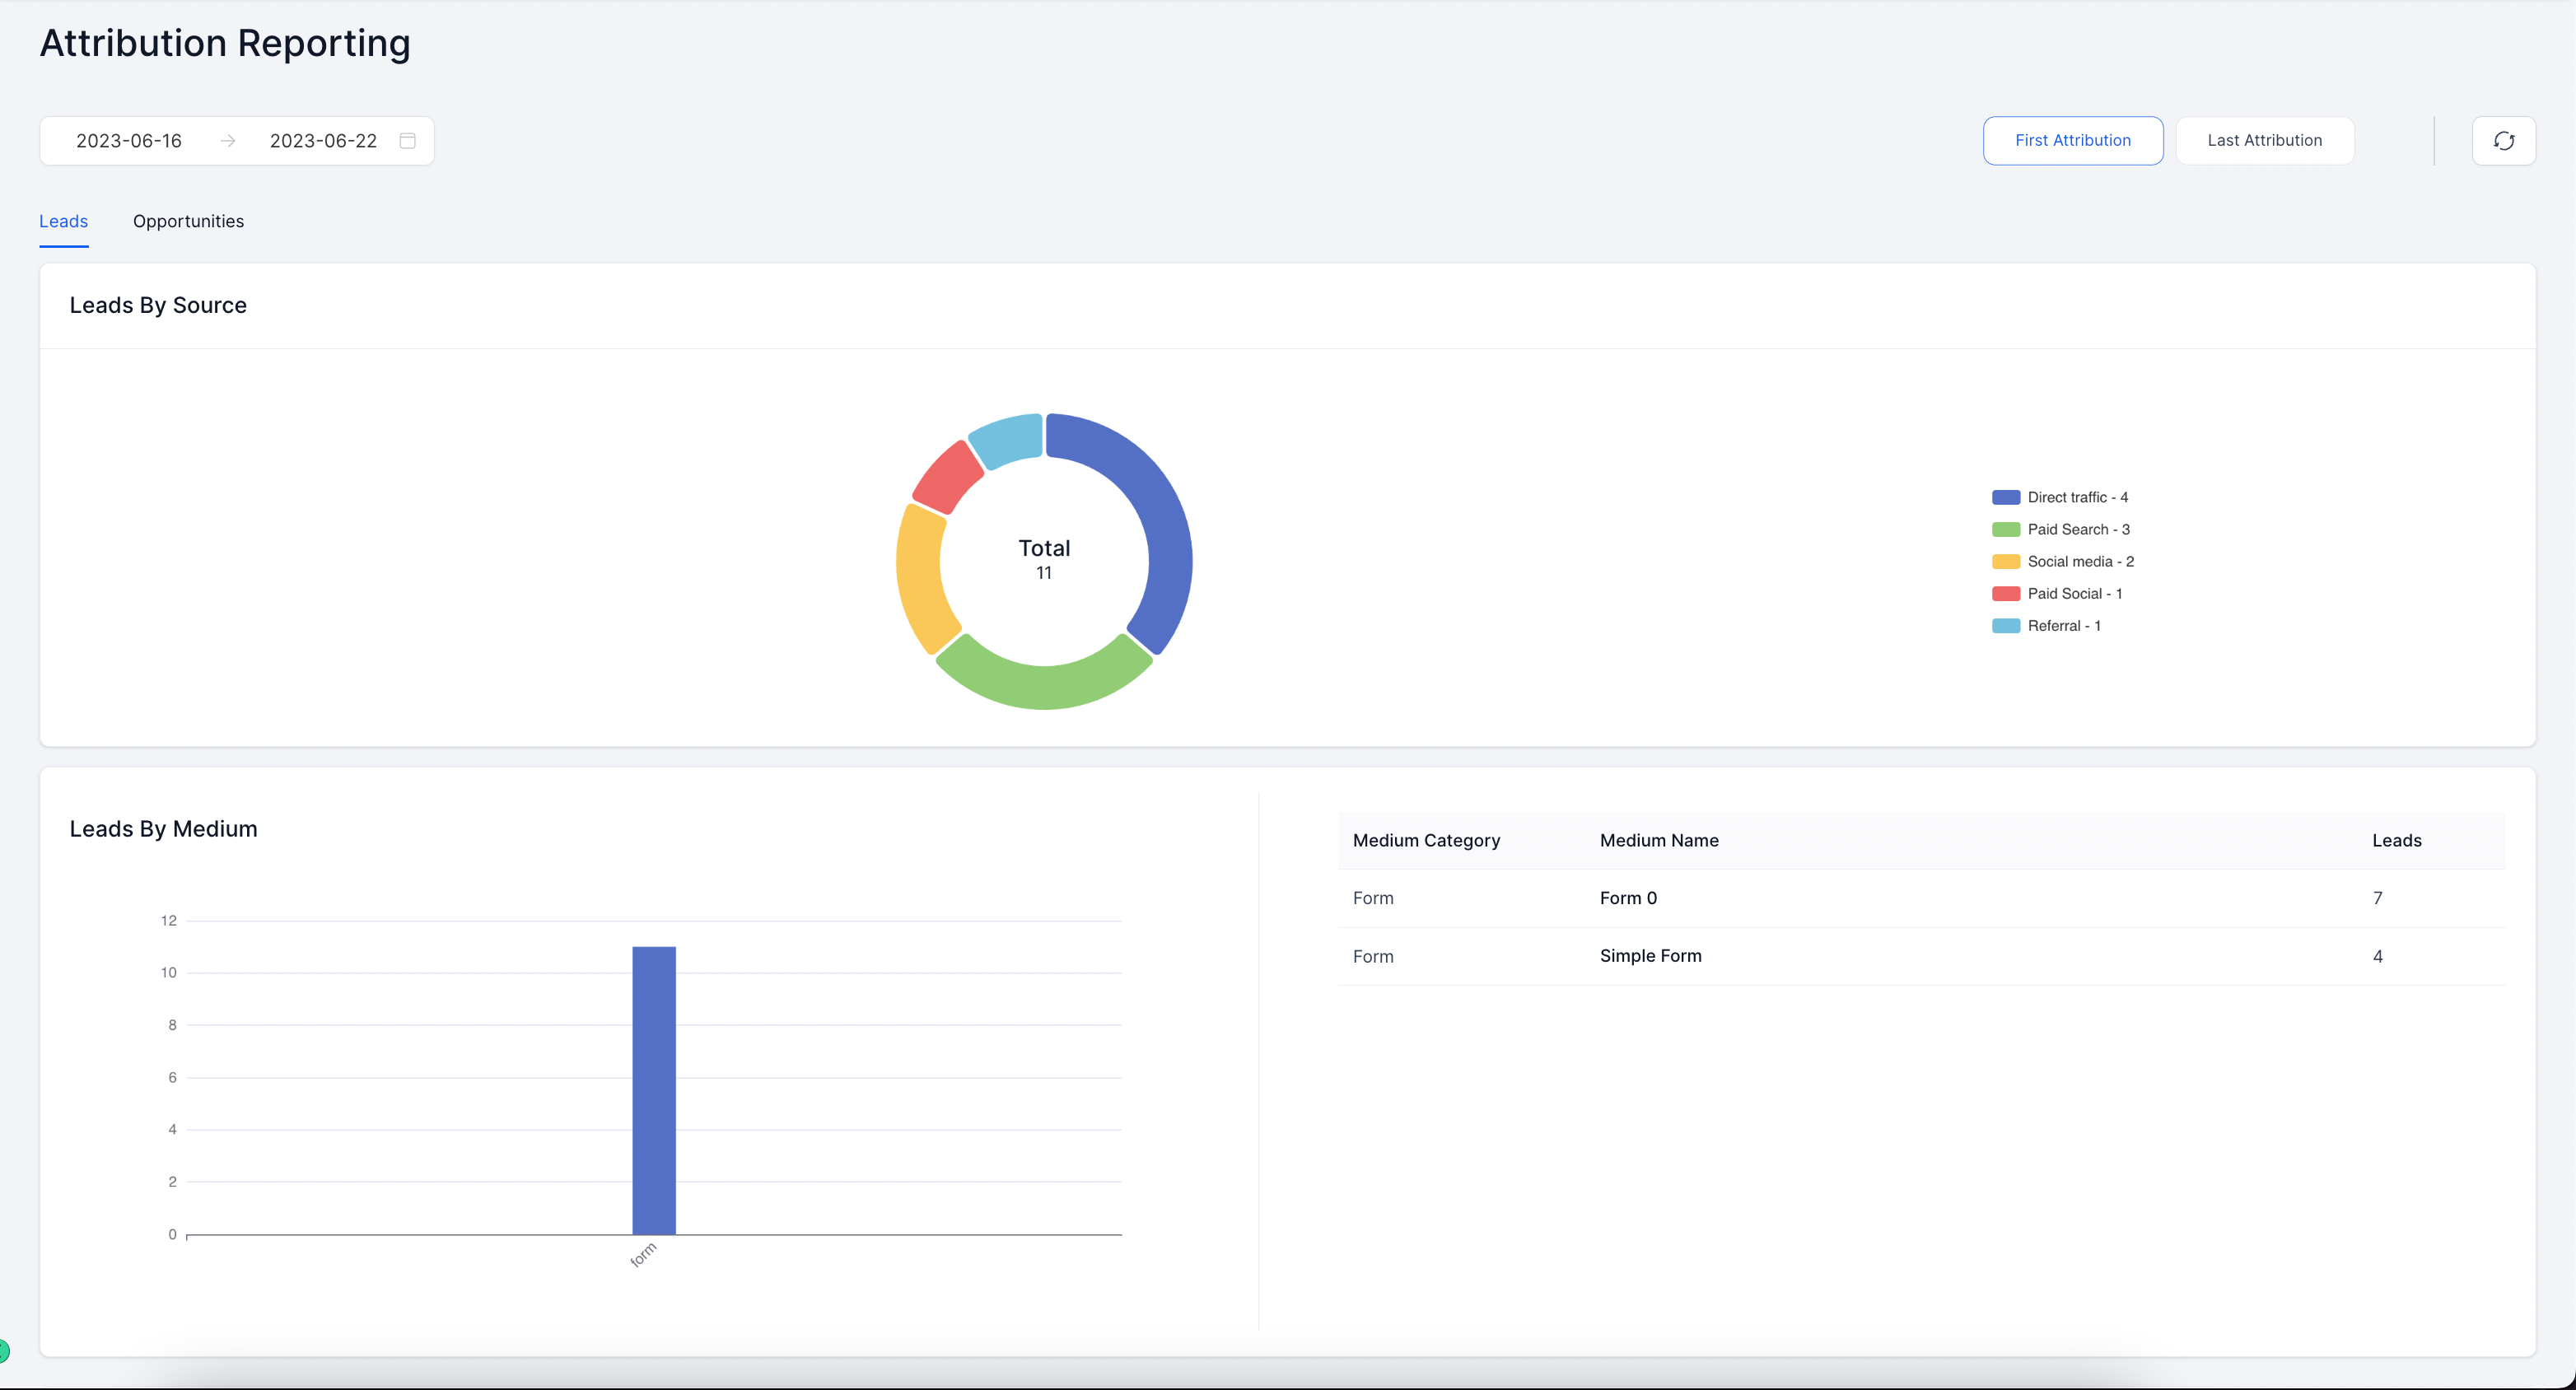The width and height of the screenshot is (2576, 1390).
Task: Select the First Attribution button
Action: tap(2073, 140)
